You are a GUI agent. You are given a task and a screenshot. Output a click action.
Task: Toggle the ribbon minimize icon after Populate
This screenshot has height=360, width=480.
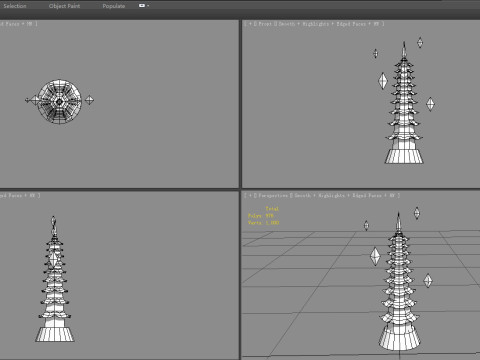(142, 6)
